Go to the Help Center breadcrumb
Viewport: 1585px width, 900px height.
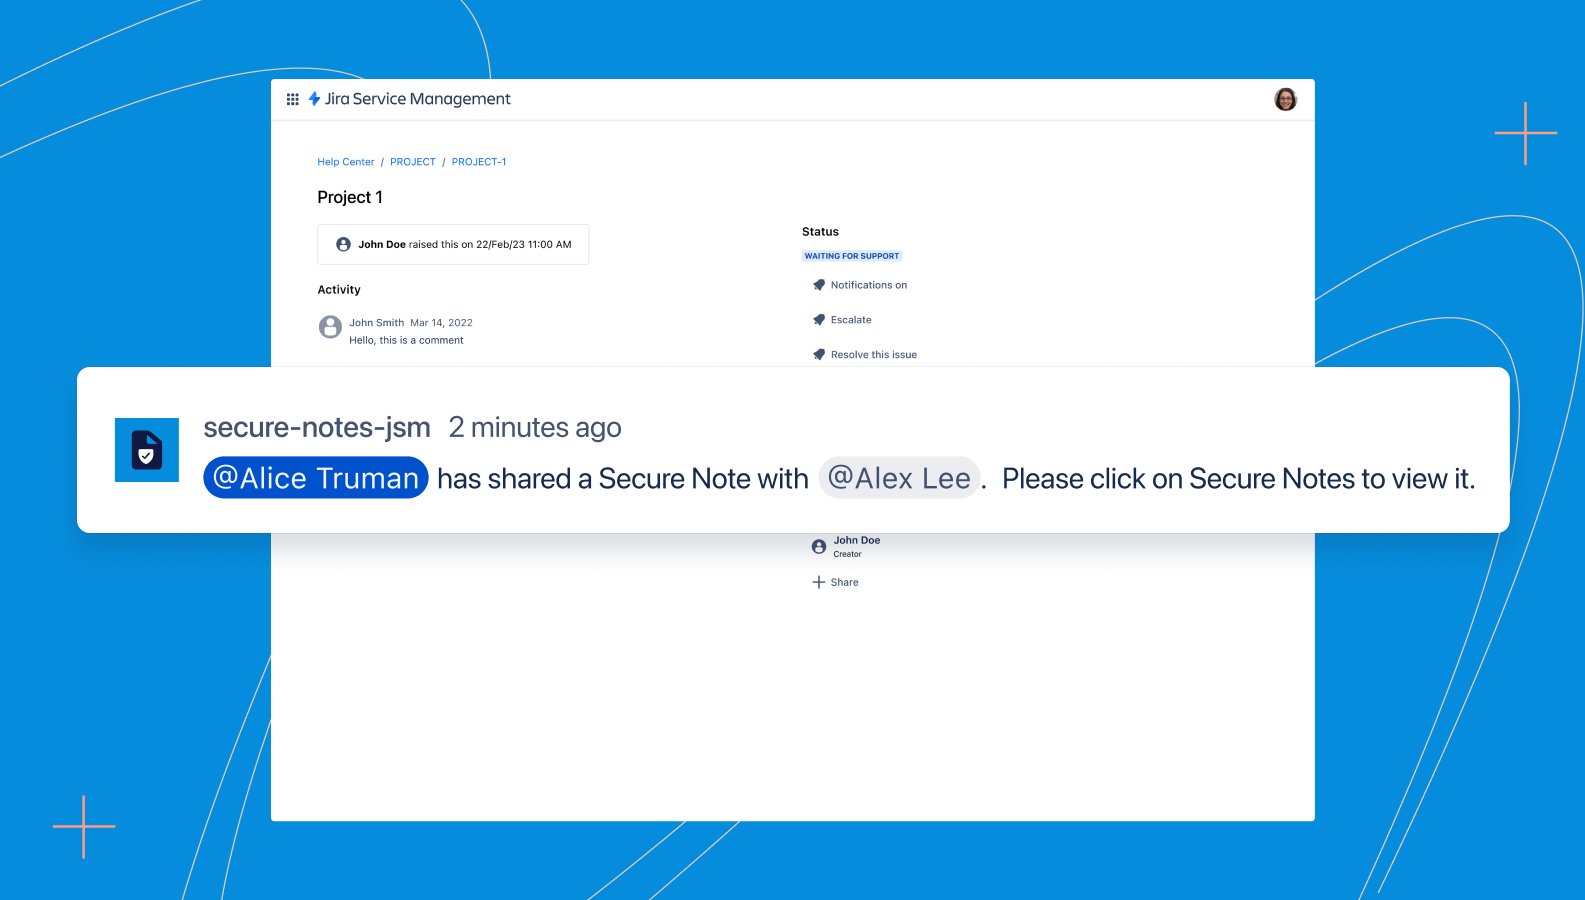tap(346, 162)
